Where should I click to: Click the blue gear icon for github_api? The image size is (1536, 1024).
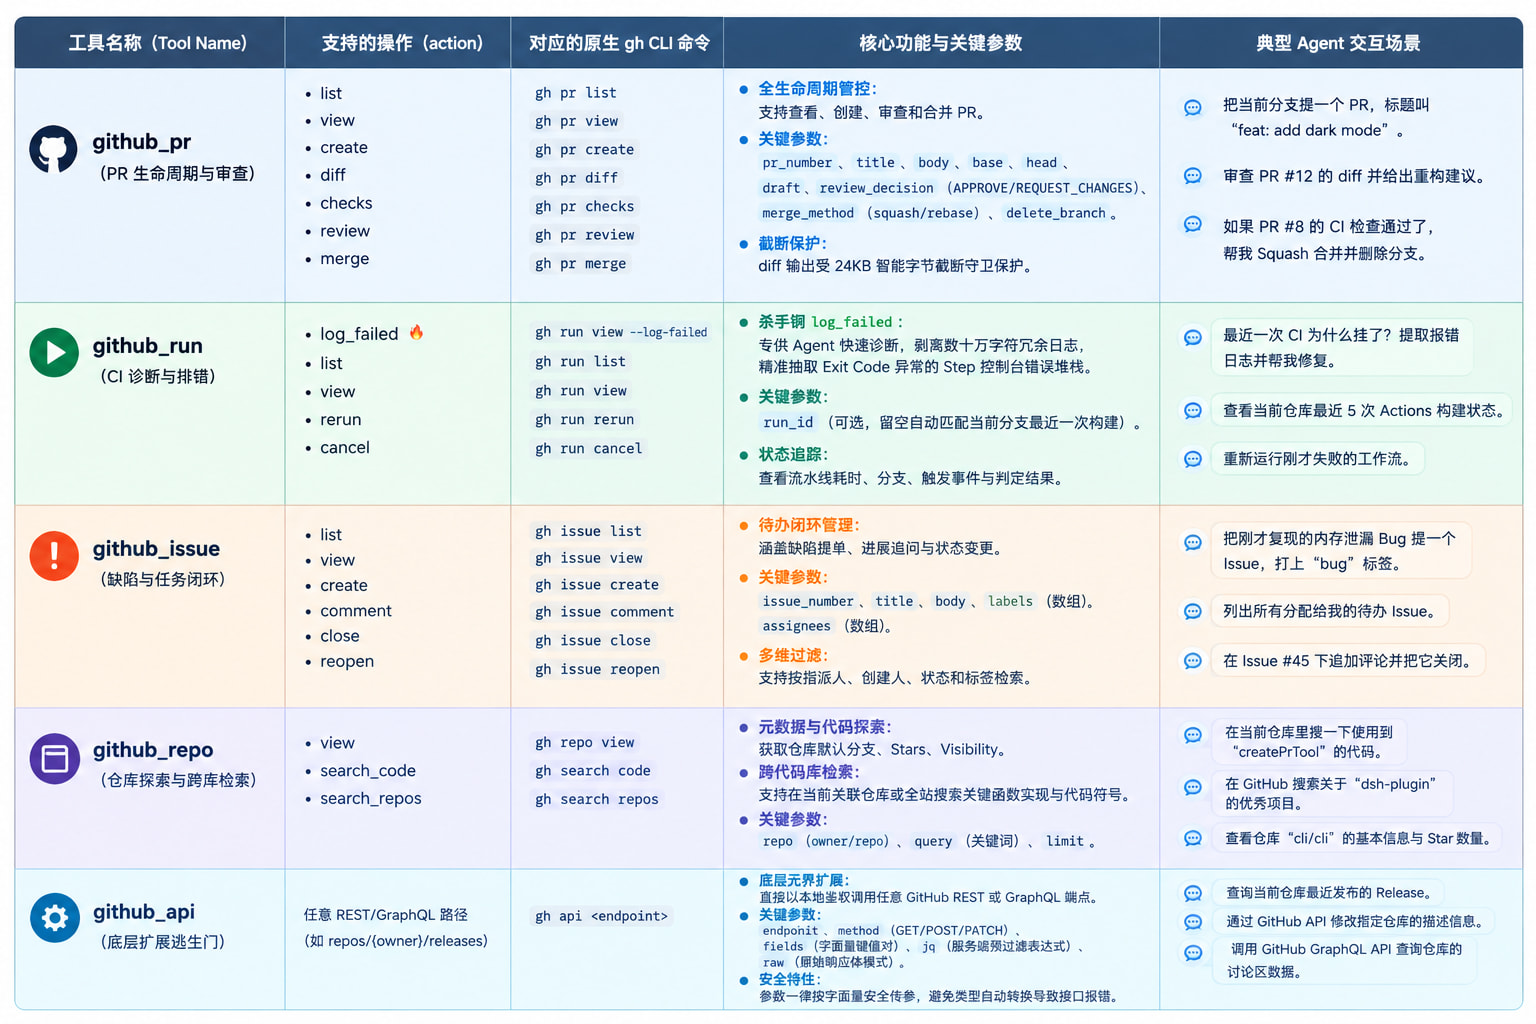click(x=54, y=918)
